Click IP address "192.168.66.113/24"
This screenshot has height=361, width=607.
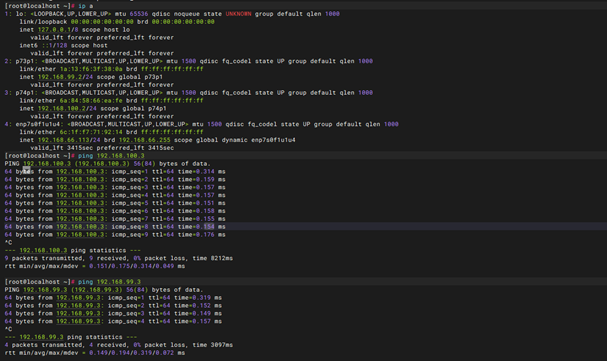(69, 140)
